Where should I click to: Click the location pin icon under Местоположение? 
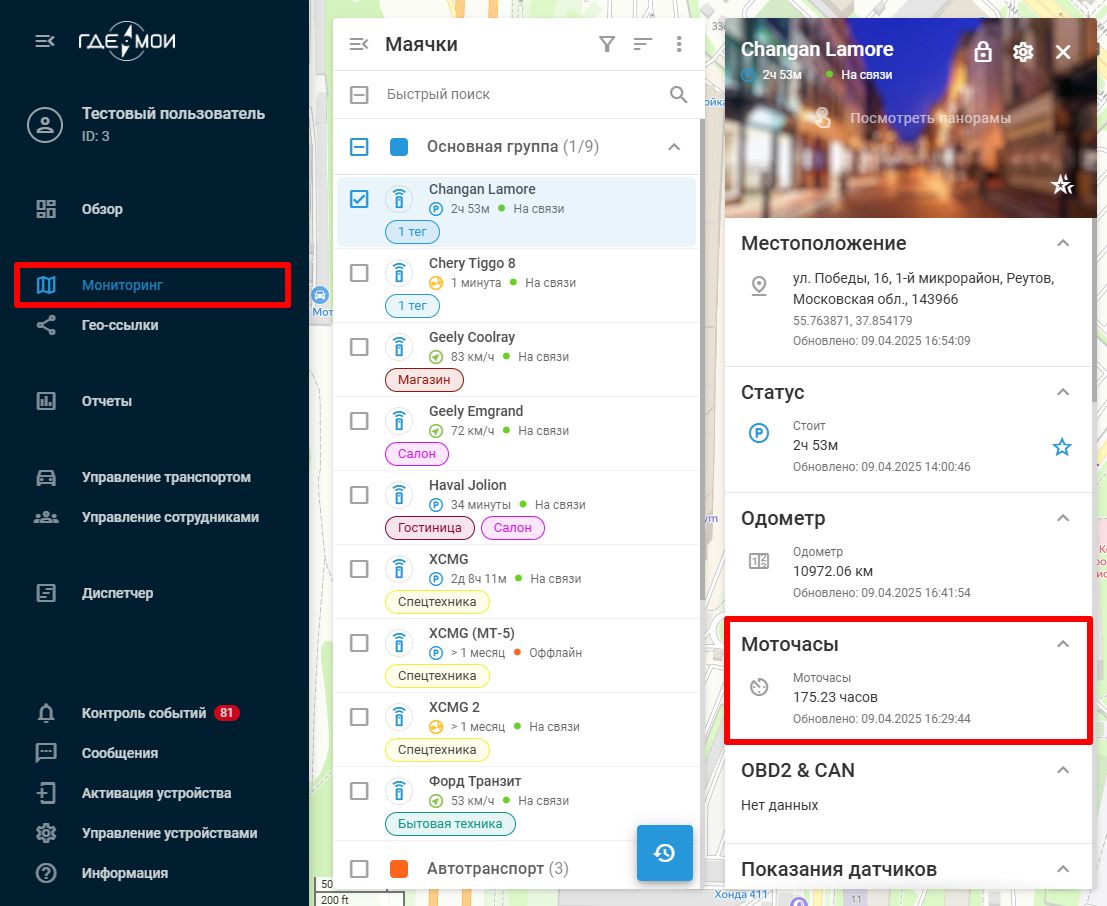[x=757, y=285]
